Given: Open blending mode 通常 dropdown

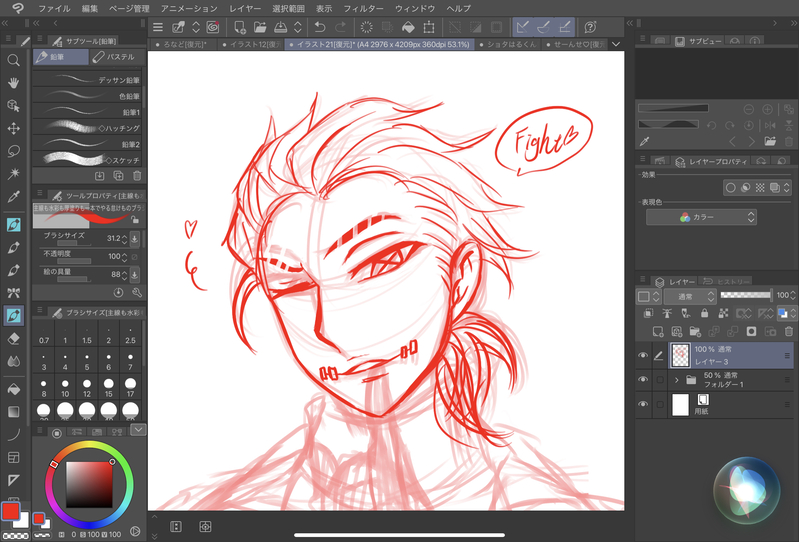Looking at the screenshot, I should click(x=690, y=296).
